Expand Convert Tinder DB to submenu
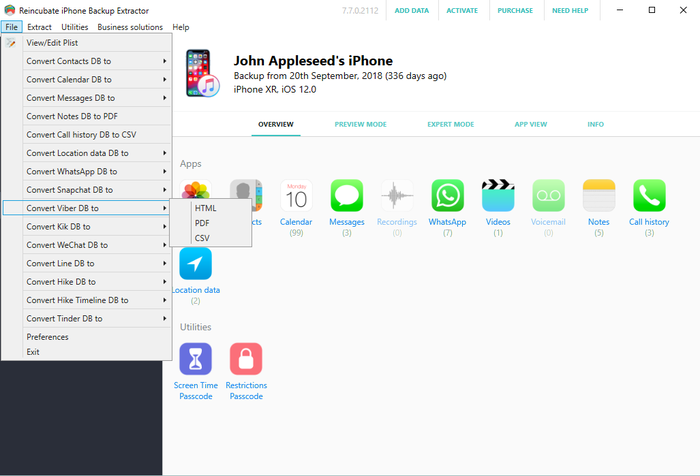Image resolution: width=700 pixels, height=476 pixels. [x=97, y=318]
